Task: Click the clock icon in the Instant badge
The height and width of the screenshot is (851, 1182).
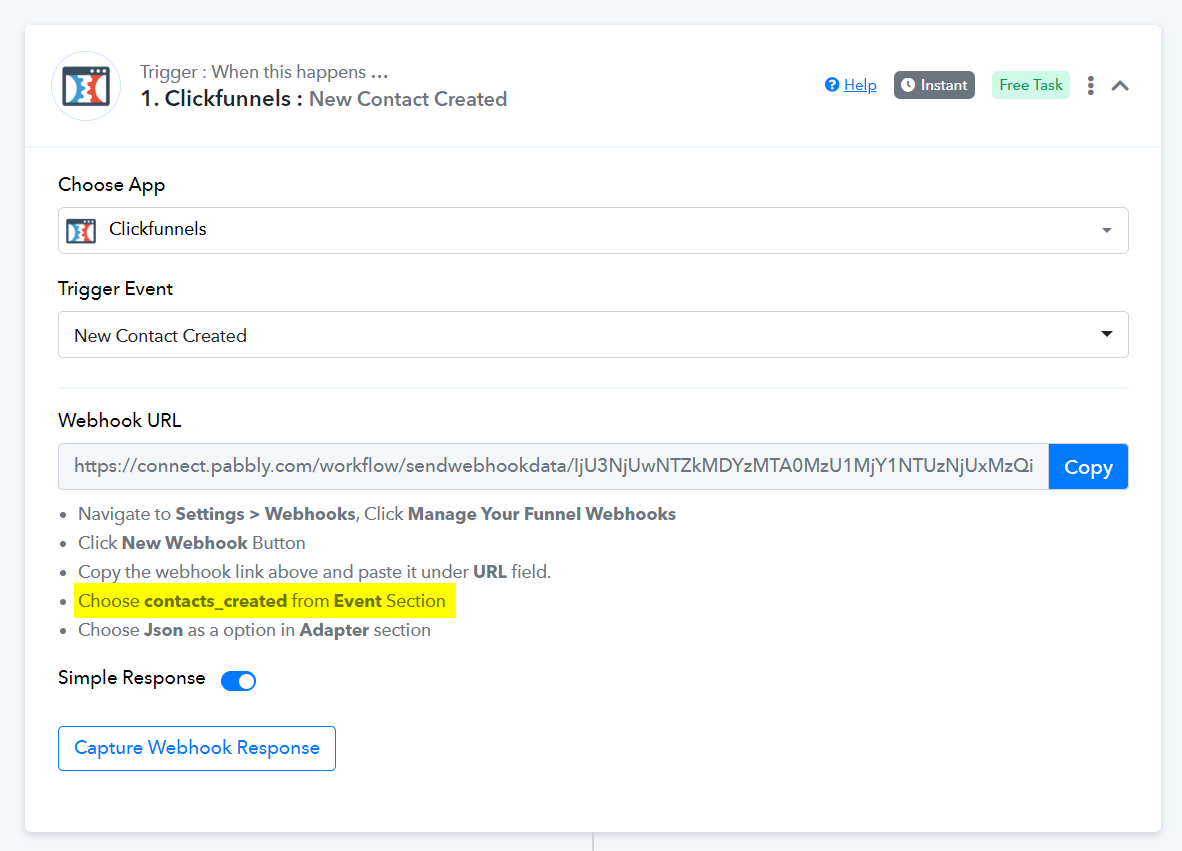Action: pos(908,85)
